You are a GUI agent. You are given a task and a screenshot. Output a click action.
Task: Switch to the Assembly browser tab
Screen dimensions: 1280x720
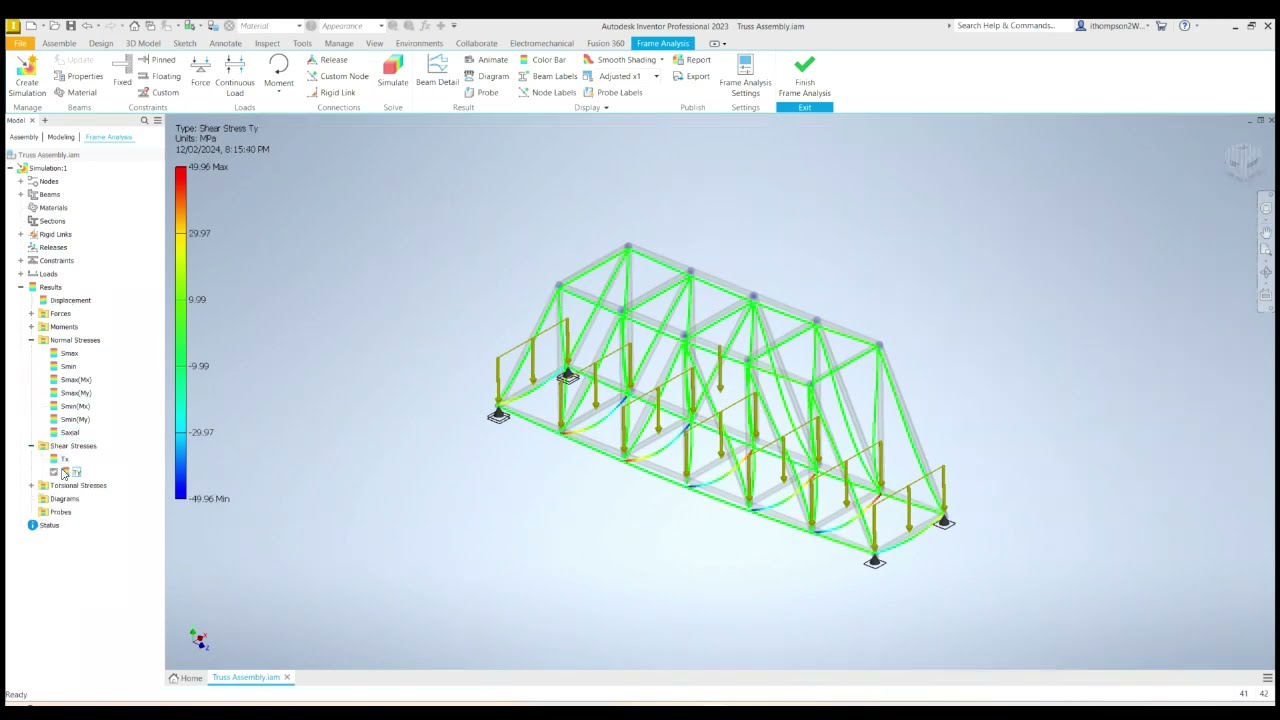(24, 137)
